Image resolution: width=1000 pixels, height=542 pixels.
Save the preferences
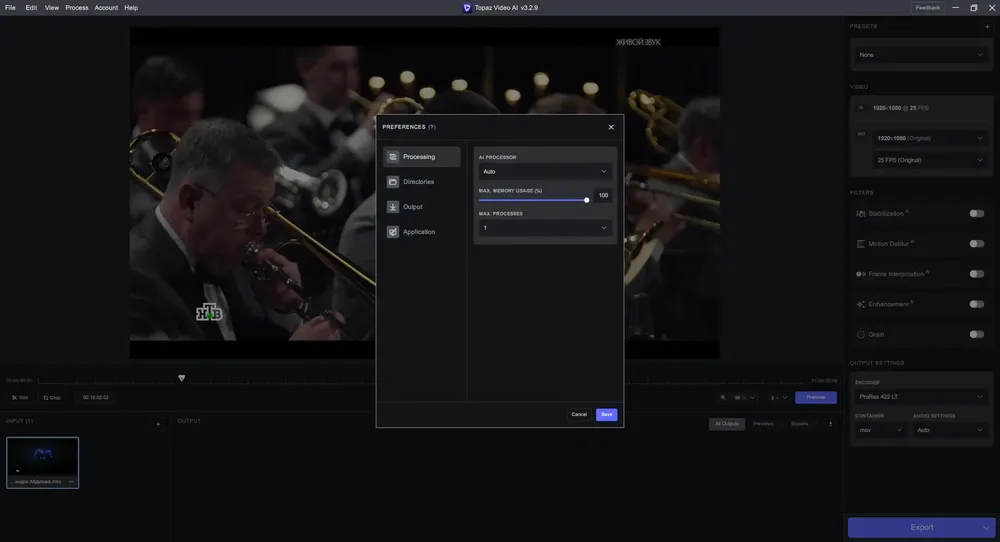(607, 414)
